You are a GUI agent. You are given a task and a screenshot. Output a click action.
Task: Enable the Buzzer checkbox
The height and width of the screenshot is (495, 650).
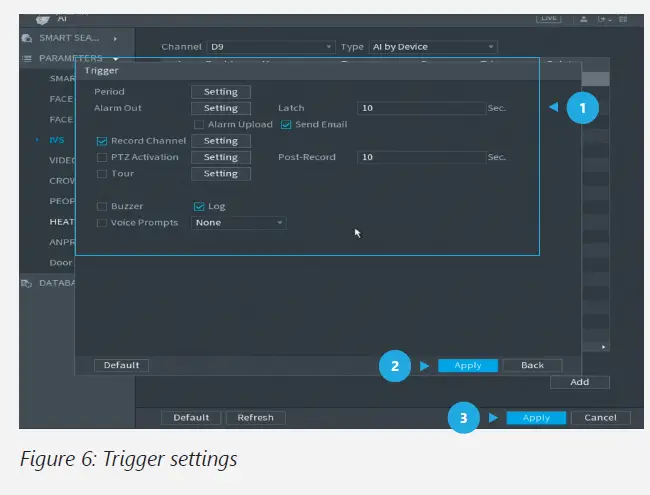coord(102,206)
